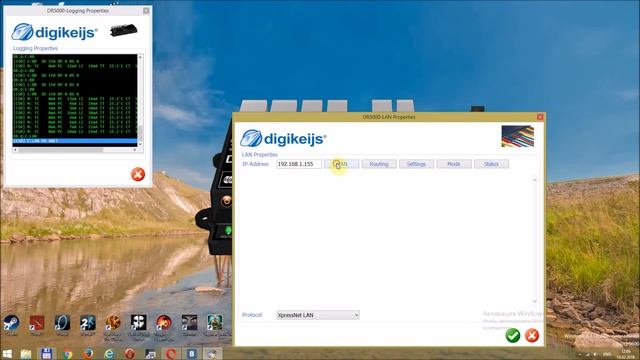Open File Explorer from the taskbar
This screenshot has width=640, height=360.
(26, 353)
